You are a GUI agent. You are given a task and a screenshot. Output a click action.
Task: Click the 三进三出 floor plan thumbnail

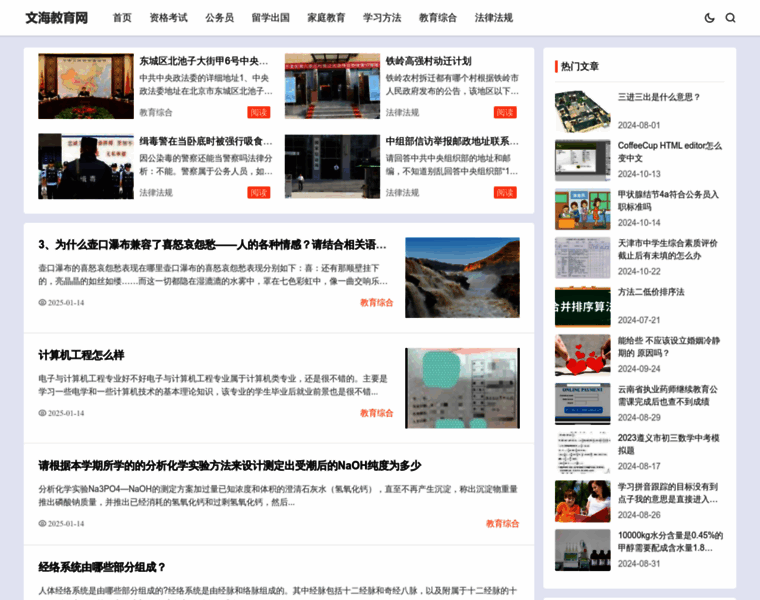point(583,111)
